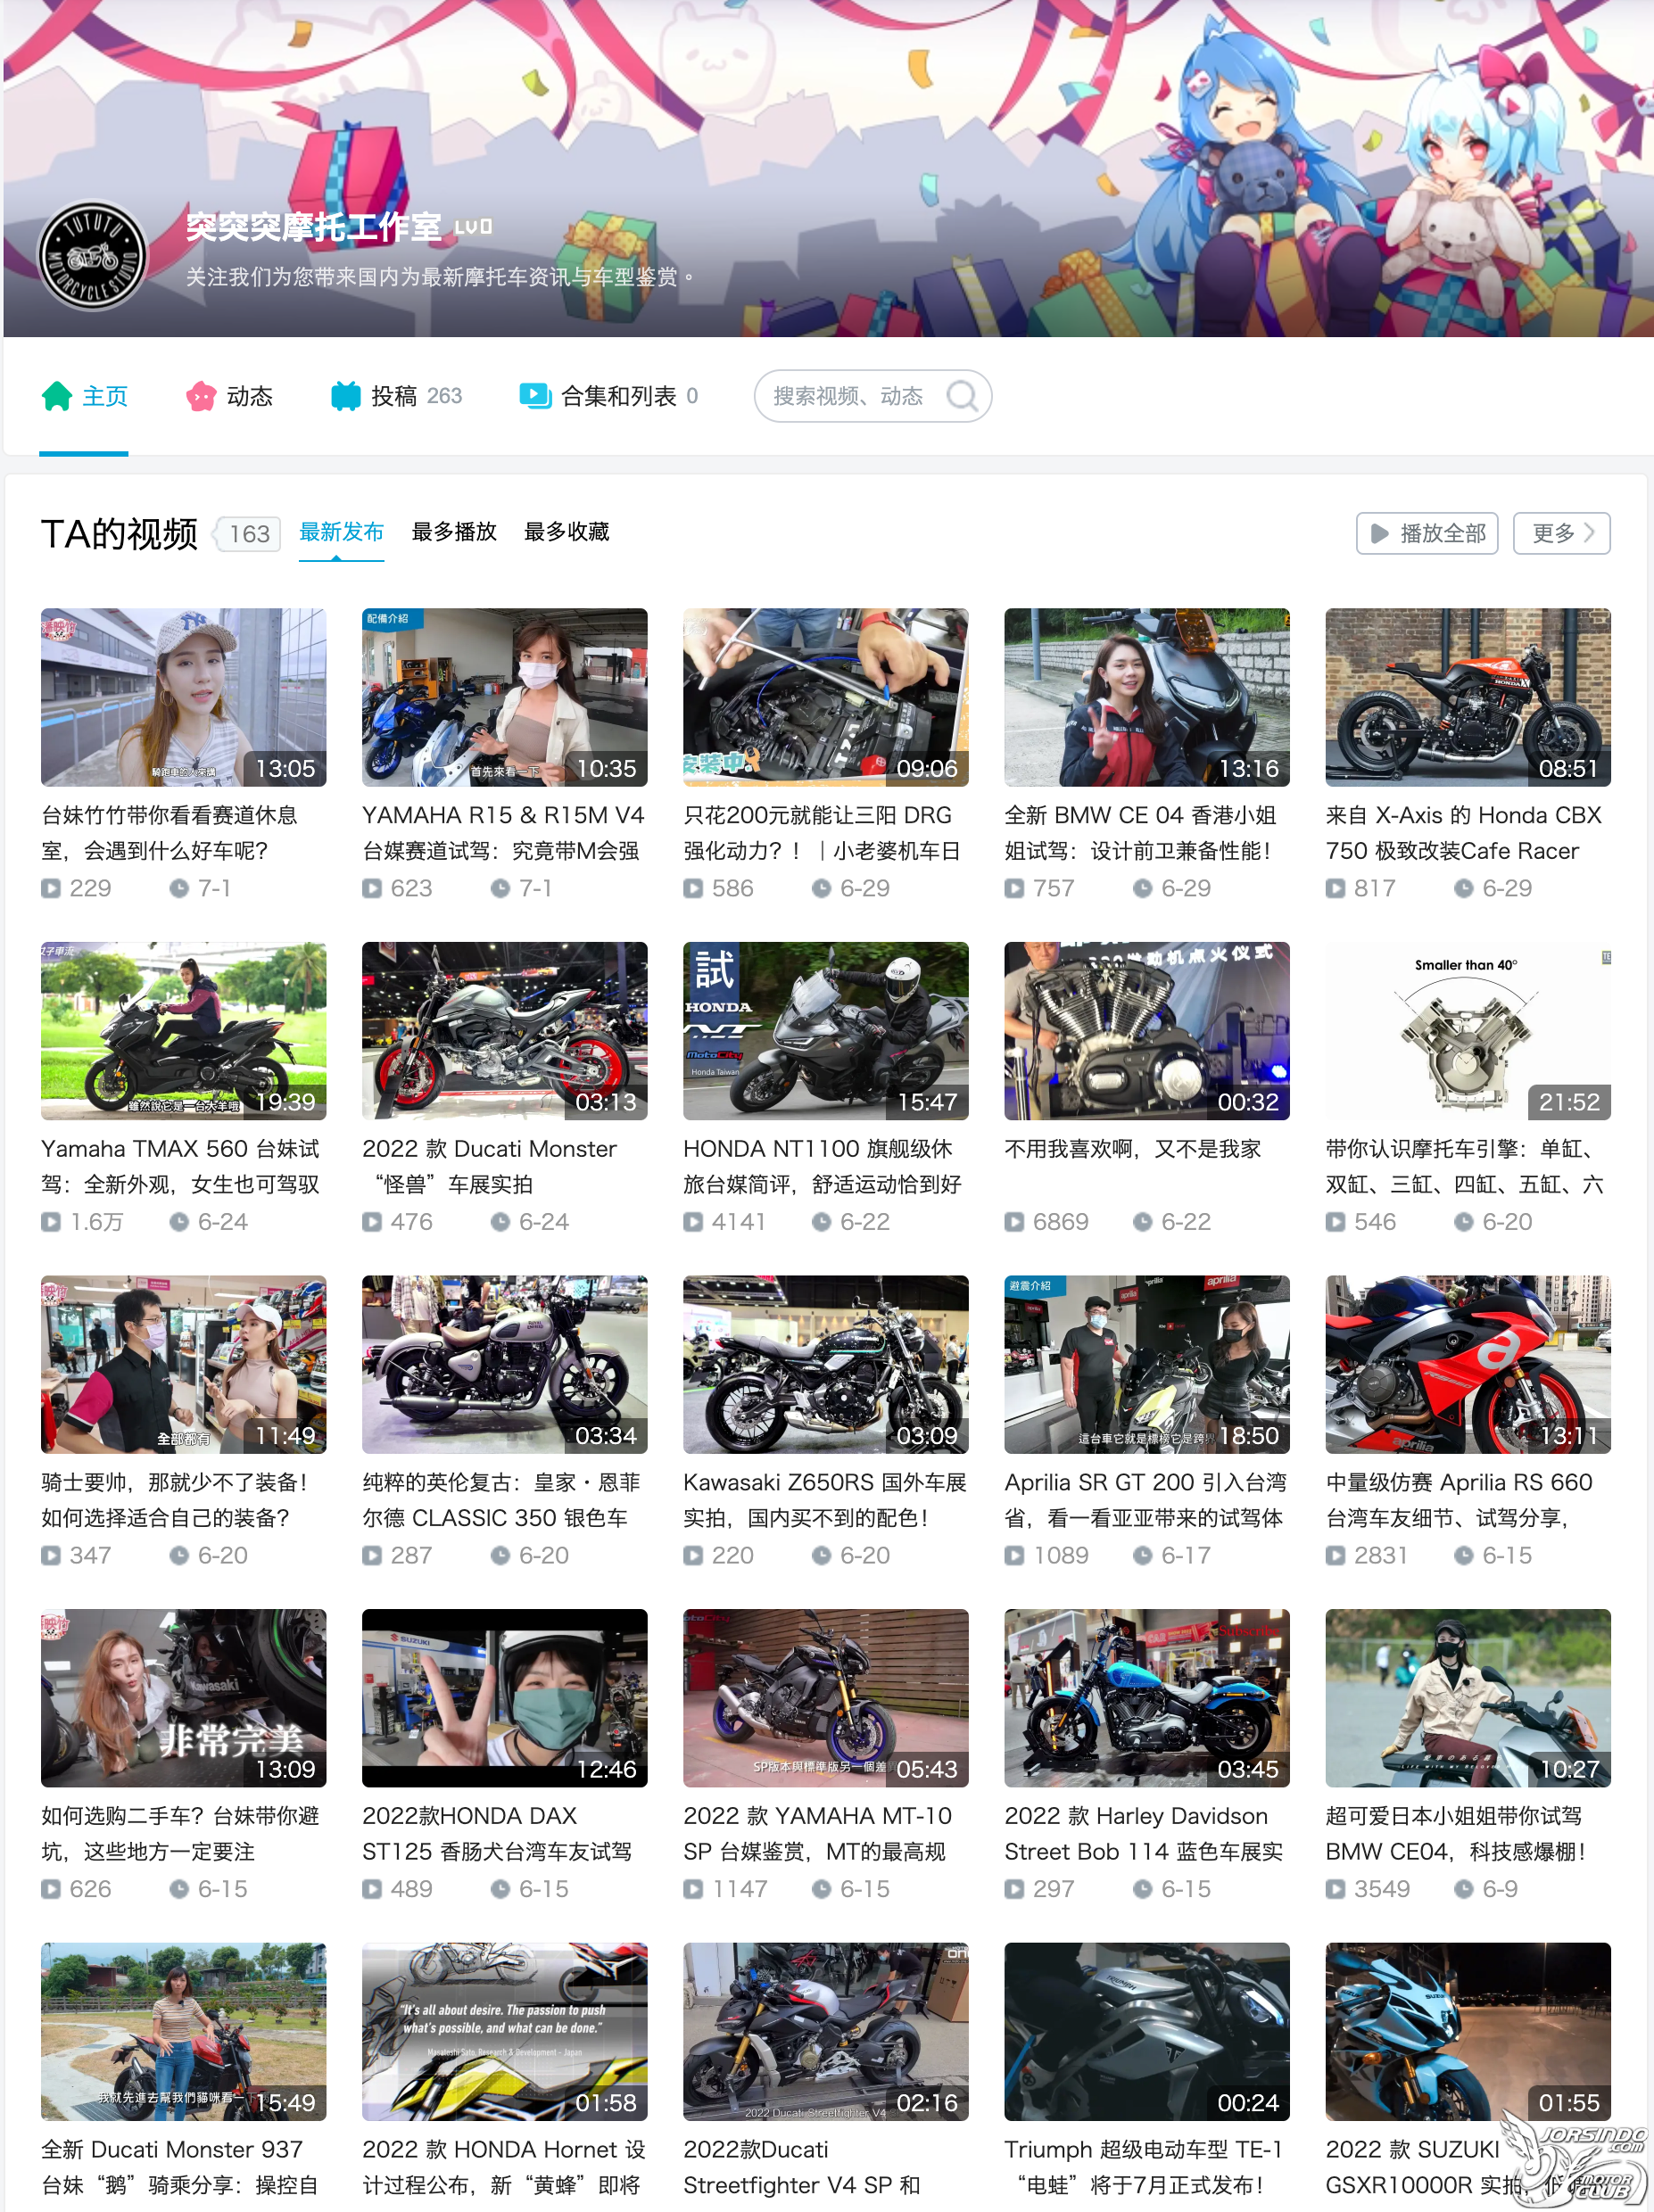Viewport: 1654px width, 2212px height.
Task: Open the Ducati Monster 03:13 thumbnail
Action: [x=504, y=1031]
